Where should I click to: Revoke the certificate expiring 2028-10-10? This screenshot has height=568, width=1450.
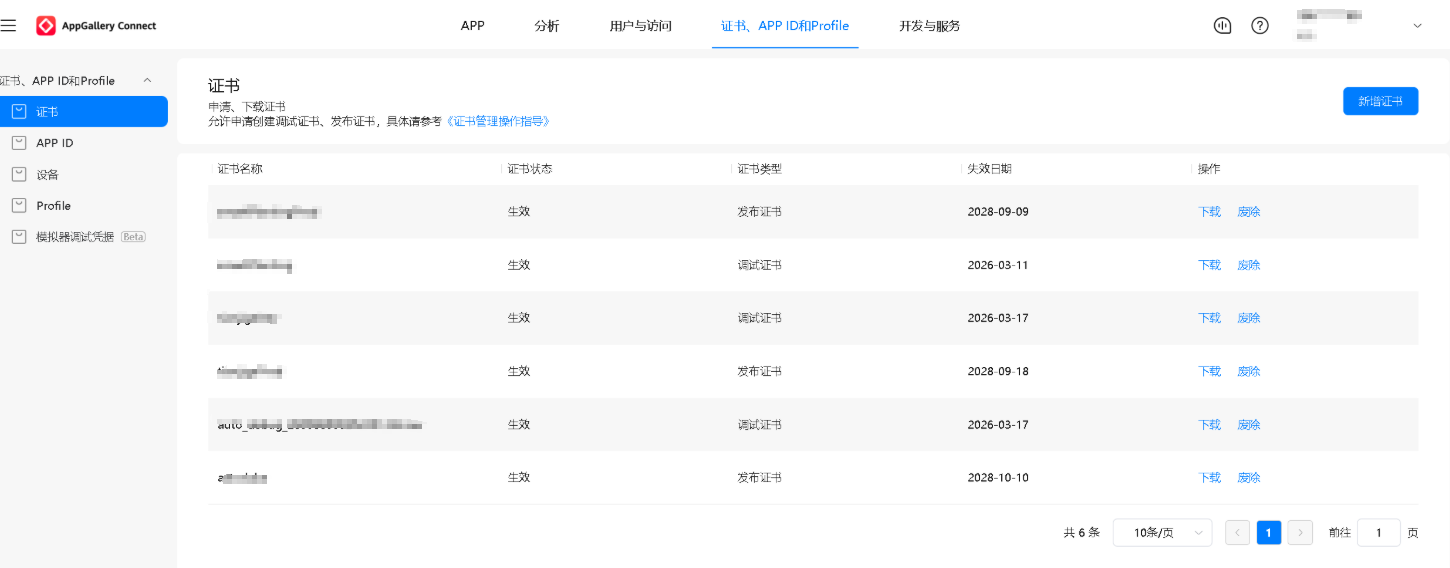[x=1249, y=478]
